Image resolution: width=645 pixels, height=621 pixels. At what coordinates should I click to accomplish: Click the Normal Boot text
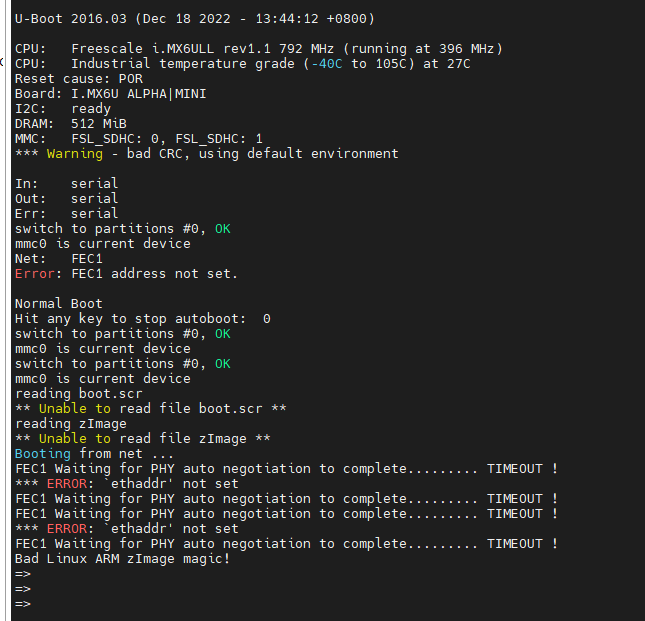click(x=58, y=304)
